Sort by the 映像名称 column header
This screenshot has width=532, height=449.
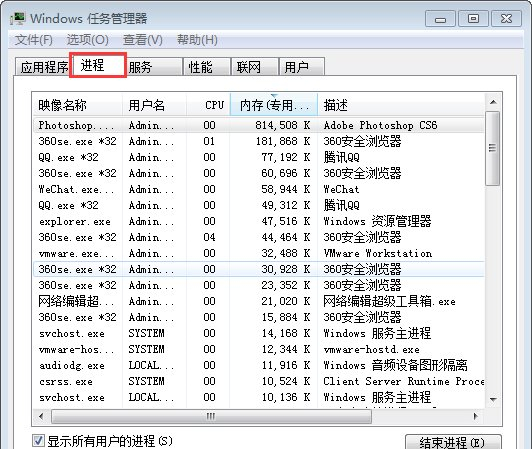tap(77, 105)
